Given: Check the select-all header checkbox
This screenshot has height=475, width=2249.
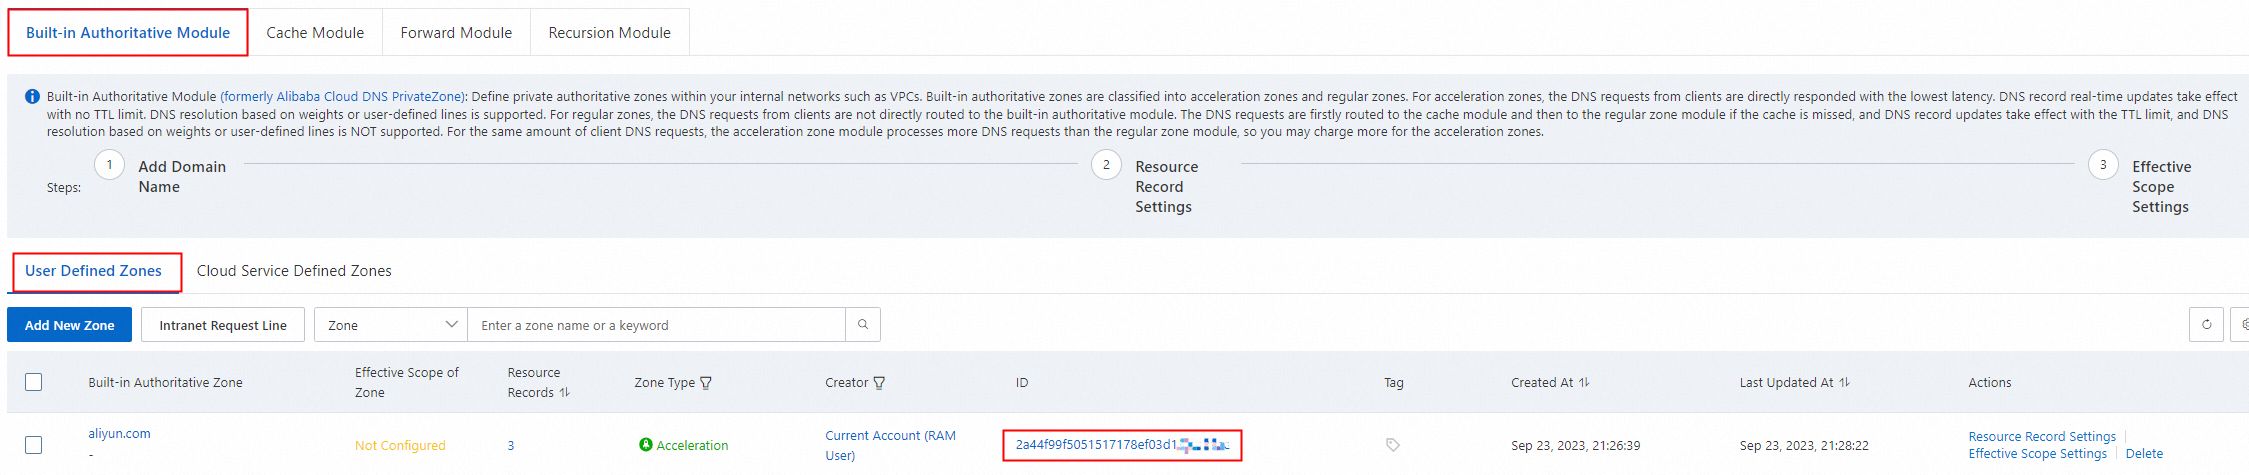Looking at the screenshot, I should [34, 382].
